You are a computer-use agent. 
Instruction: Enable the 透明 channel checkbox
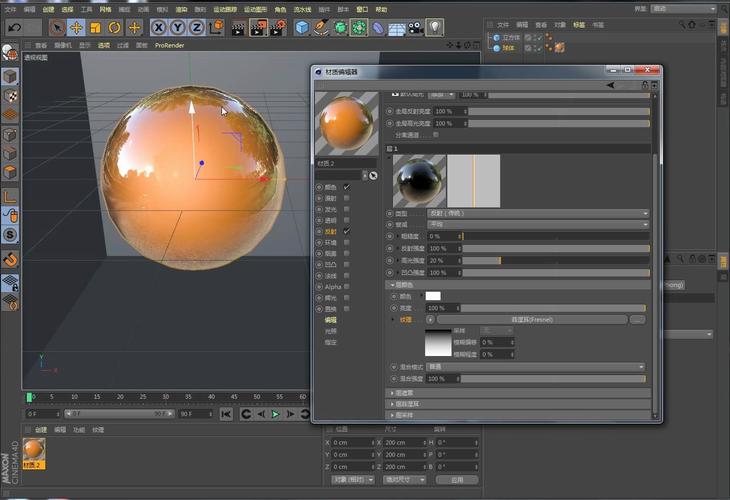click(347, 220)
